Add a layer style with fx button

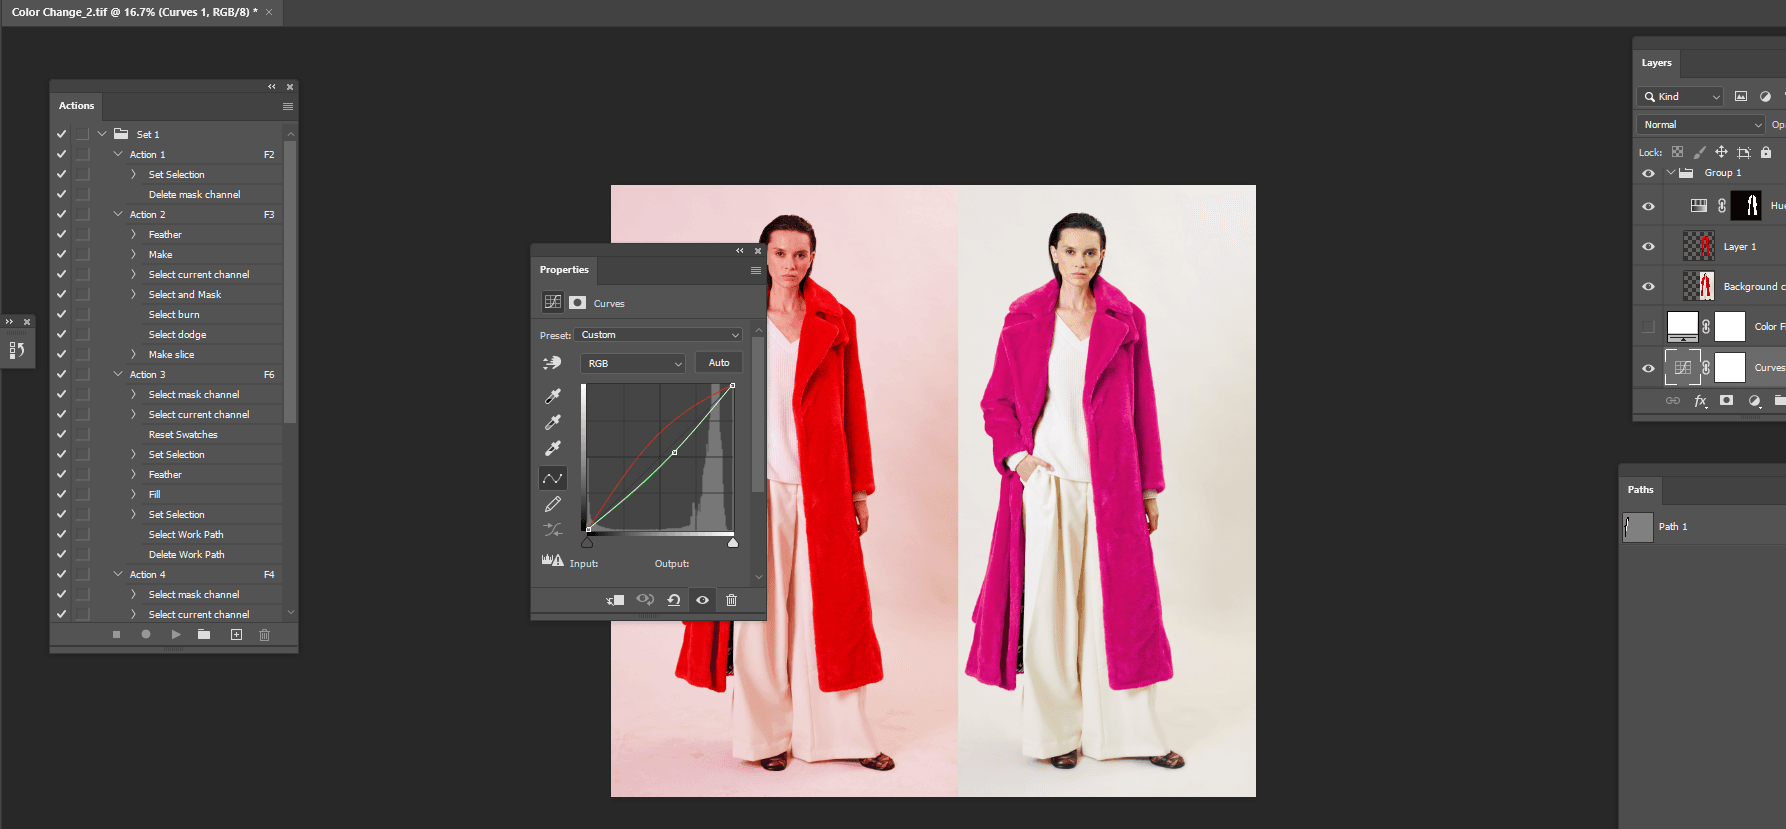1700,401
